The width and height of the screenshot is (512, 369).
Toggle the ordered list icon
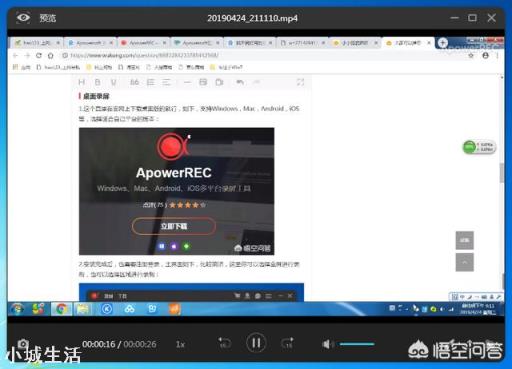pyautogui.click(x=151, y=82)
